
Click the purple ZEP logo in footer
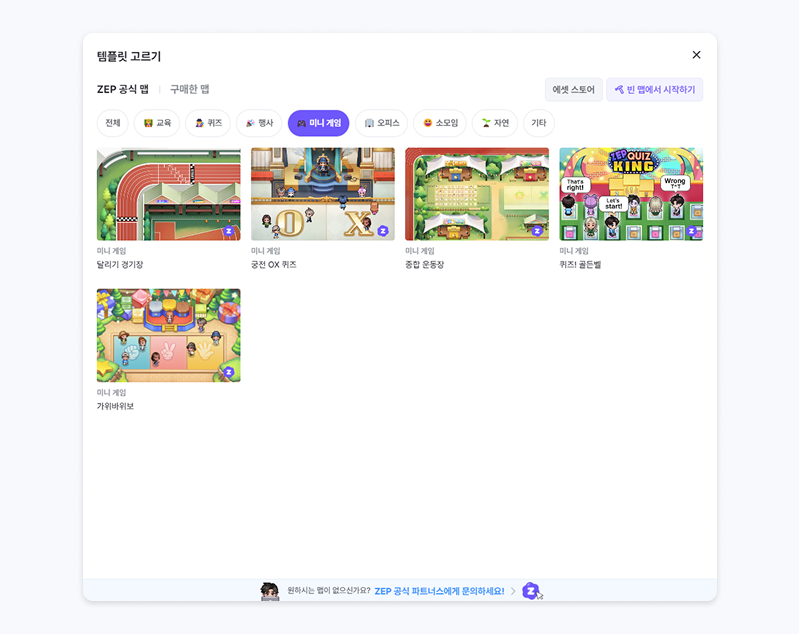click(x=531, y=591)
